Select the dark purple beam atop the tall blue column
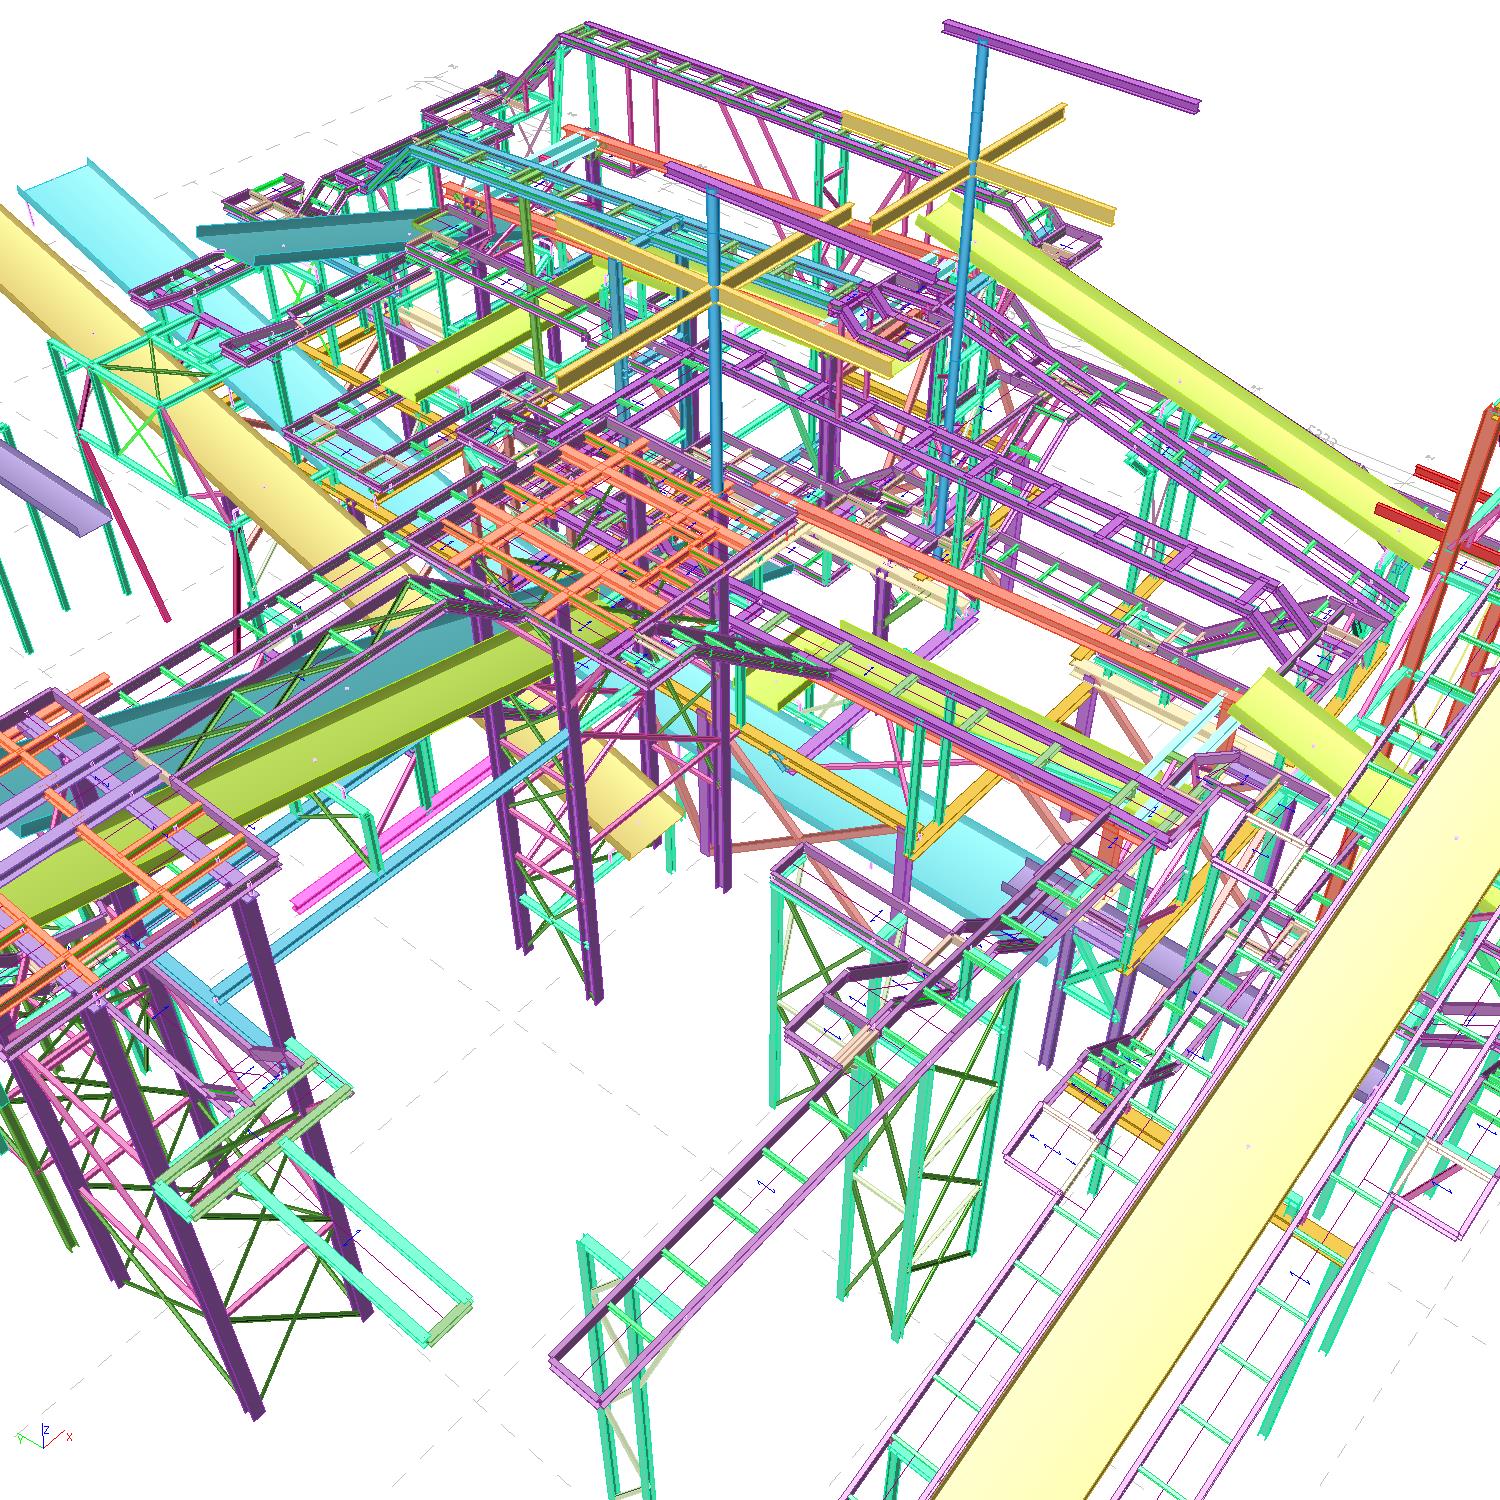1500x1500 pixels. [1070, 64]
